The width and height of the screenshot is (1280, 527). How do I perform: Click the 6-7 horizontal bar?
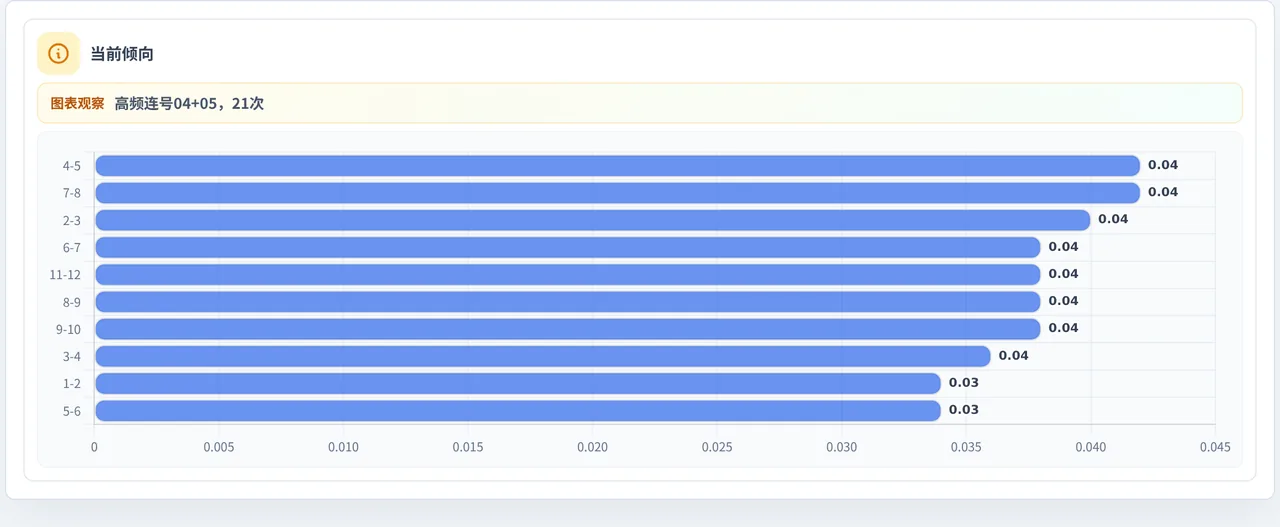tap(567, 247)
